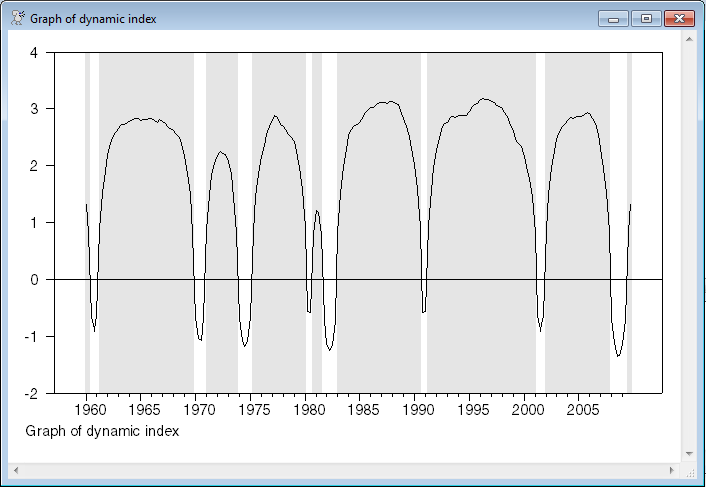
Task: Click the gretl app icon in title bar
Action: [17, 18]
